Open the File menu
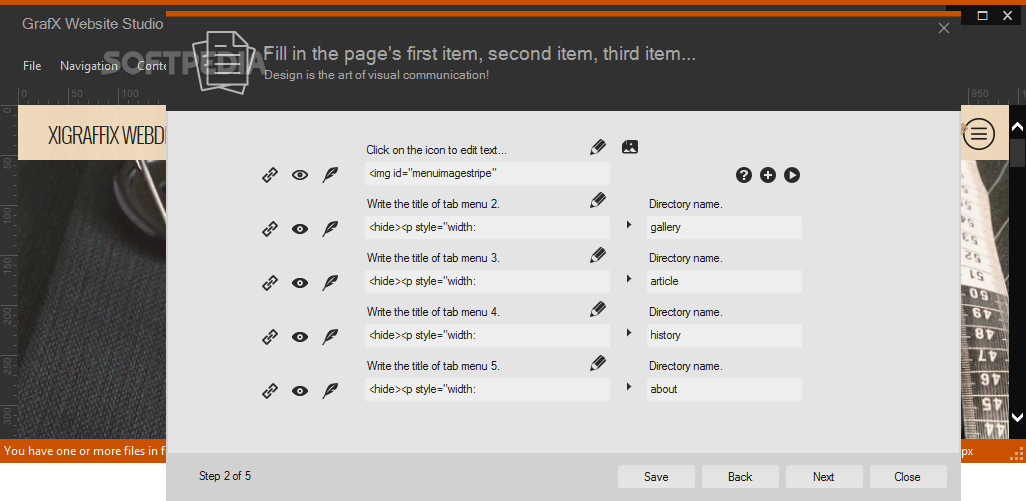 pyautogui.click(x=32, y=65)
